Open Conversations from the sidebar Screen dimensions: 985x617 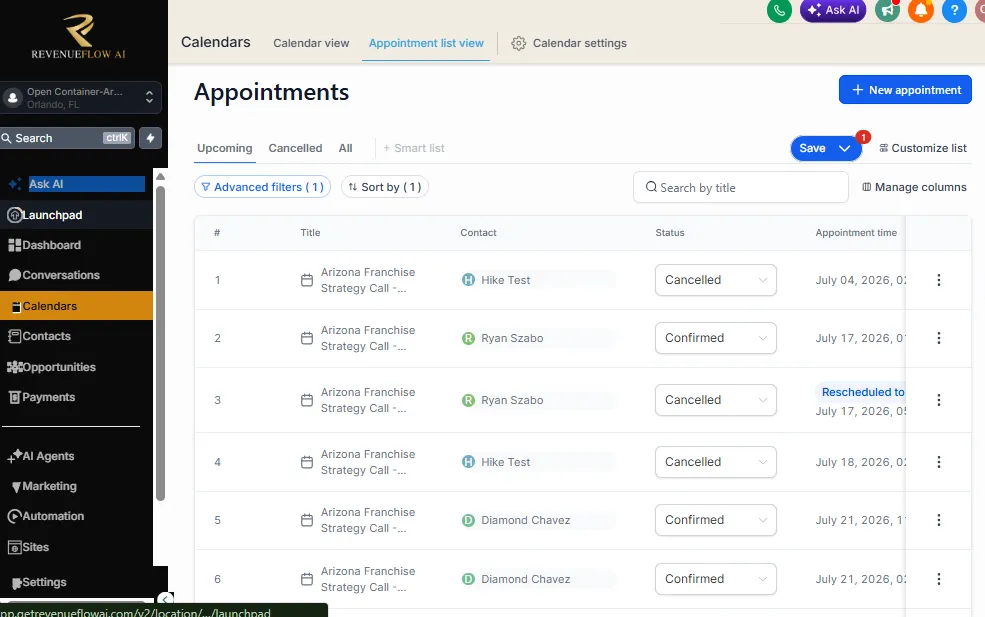[76, 275]
